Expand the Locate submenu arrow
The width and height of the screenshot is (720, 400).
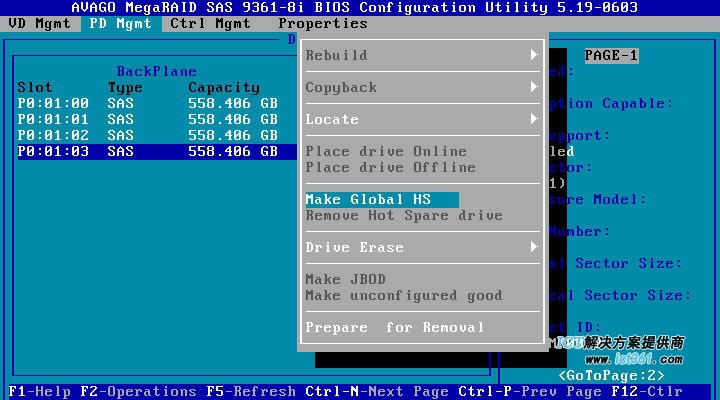[x=534, y=119]
